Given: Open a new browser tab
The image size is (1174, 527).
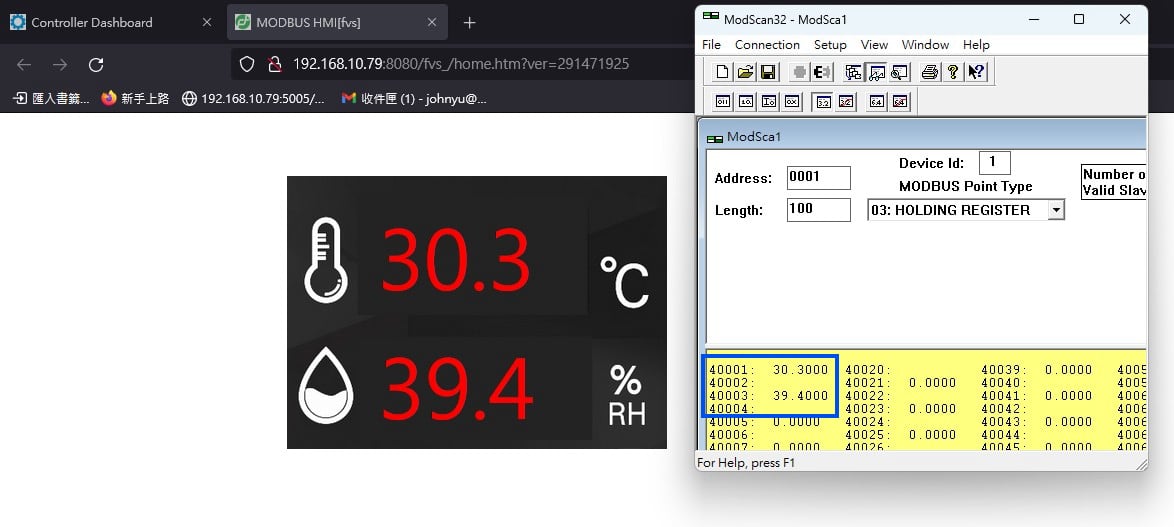Looking at the screenshot, I should click(469, 22).
